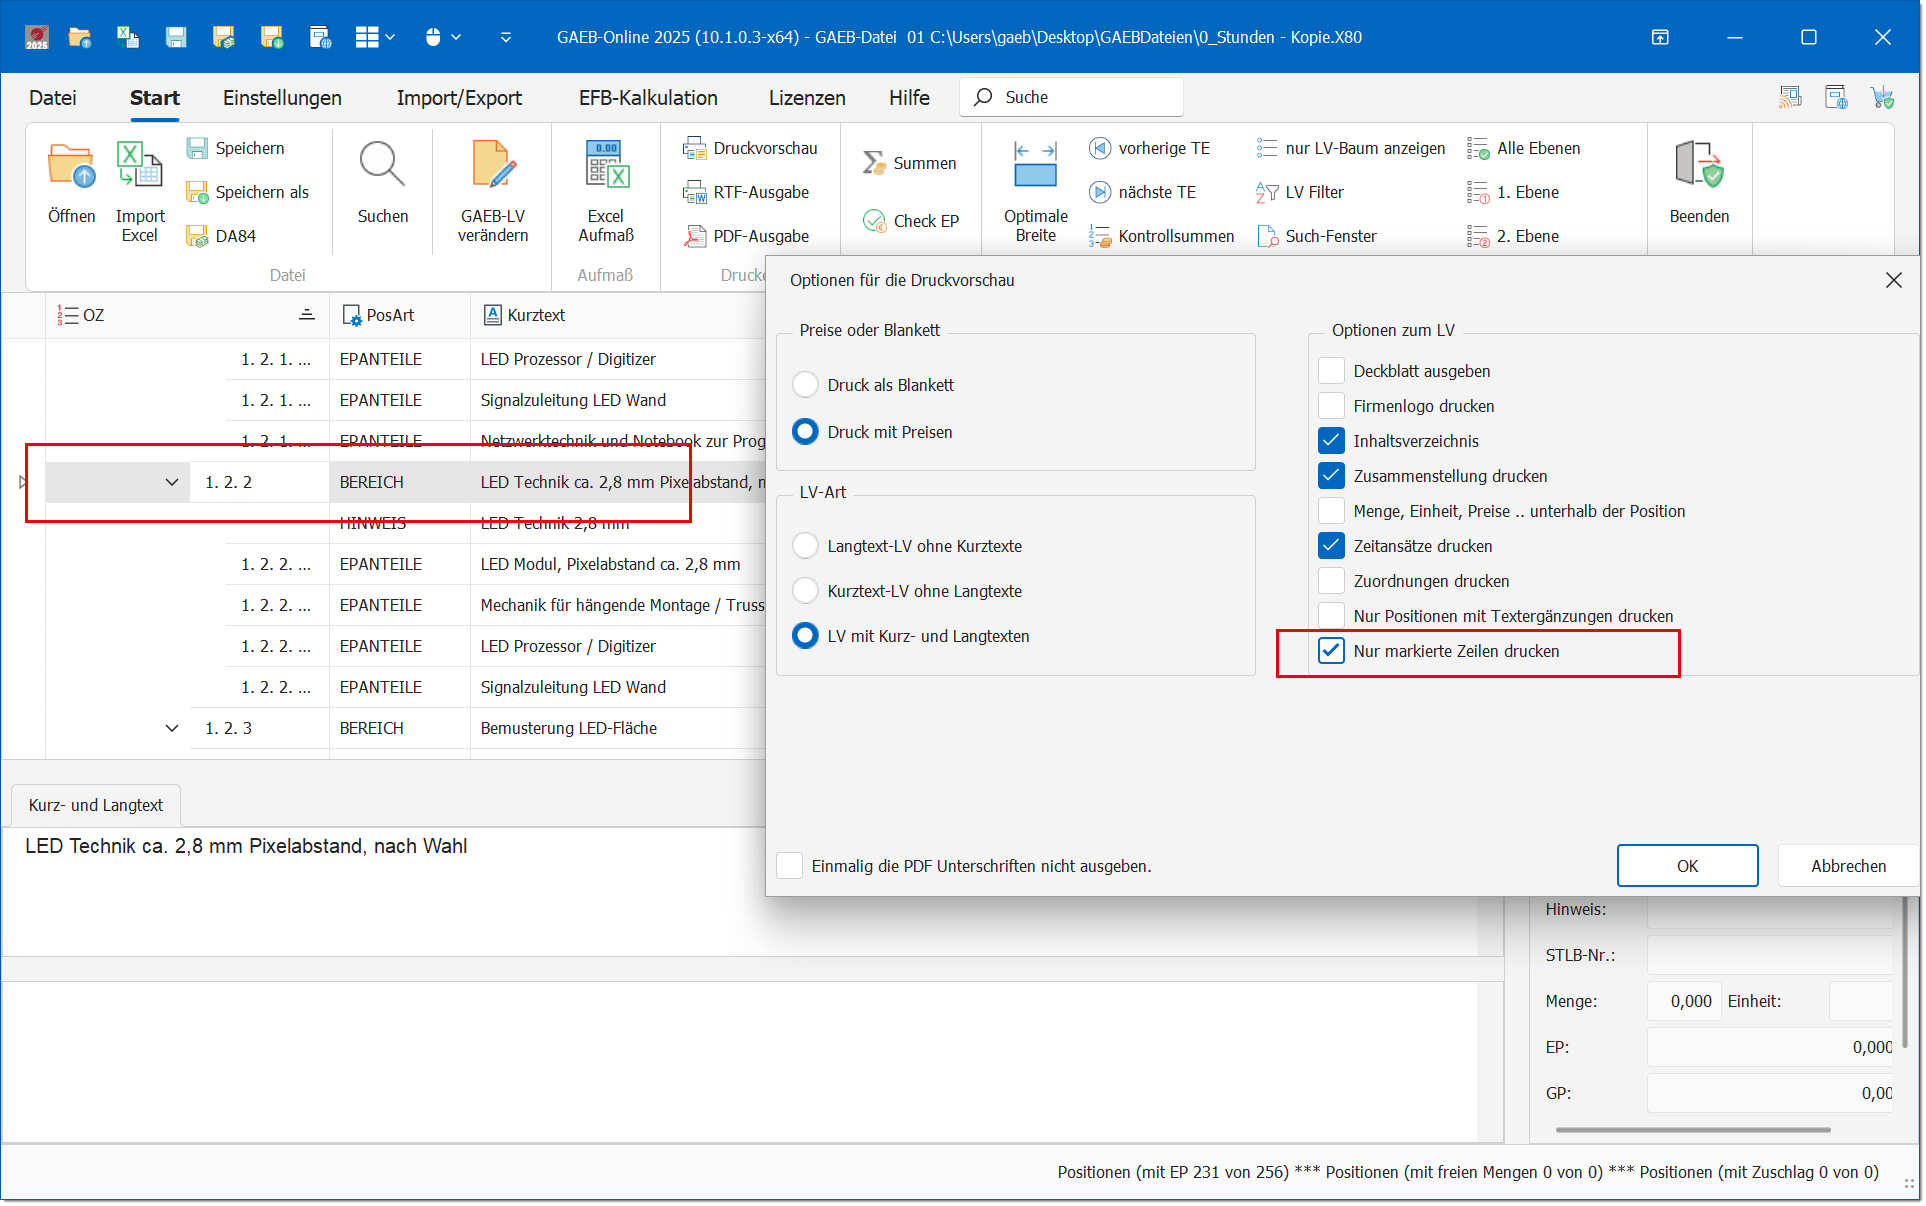This screenshot has height=1206, width=1926.
Task: Collapse the 1.2.2 BEREICH row
Action: (172, 482)
